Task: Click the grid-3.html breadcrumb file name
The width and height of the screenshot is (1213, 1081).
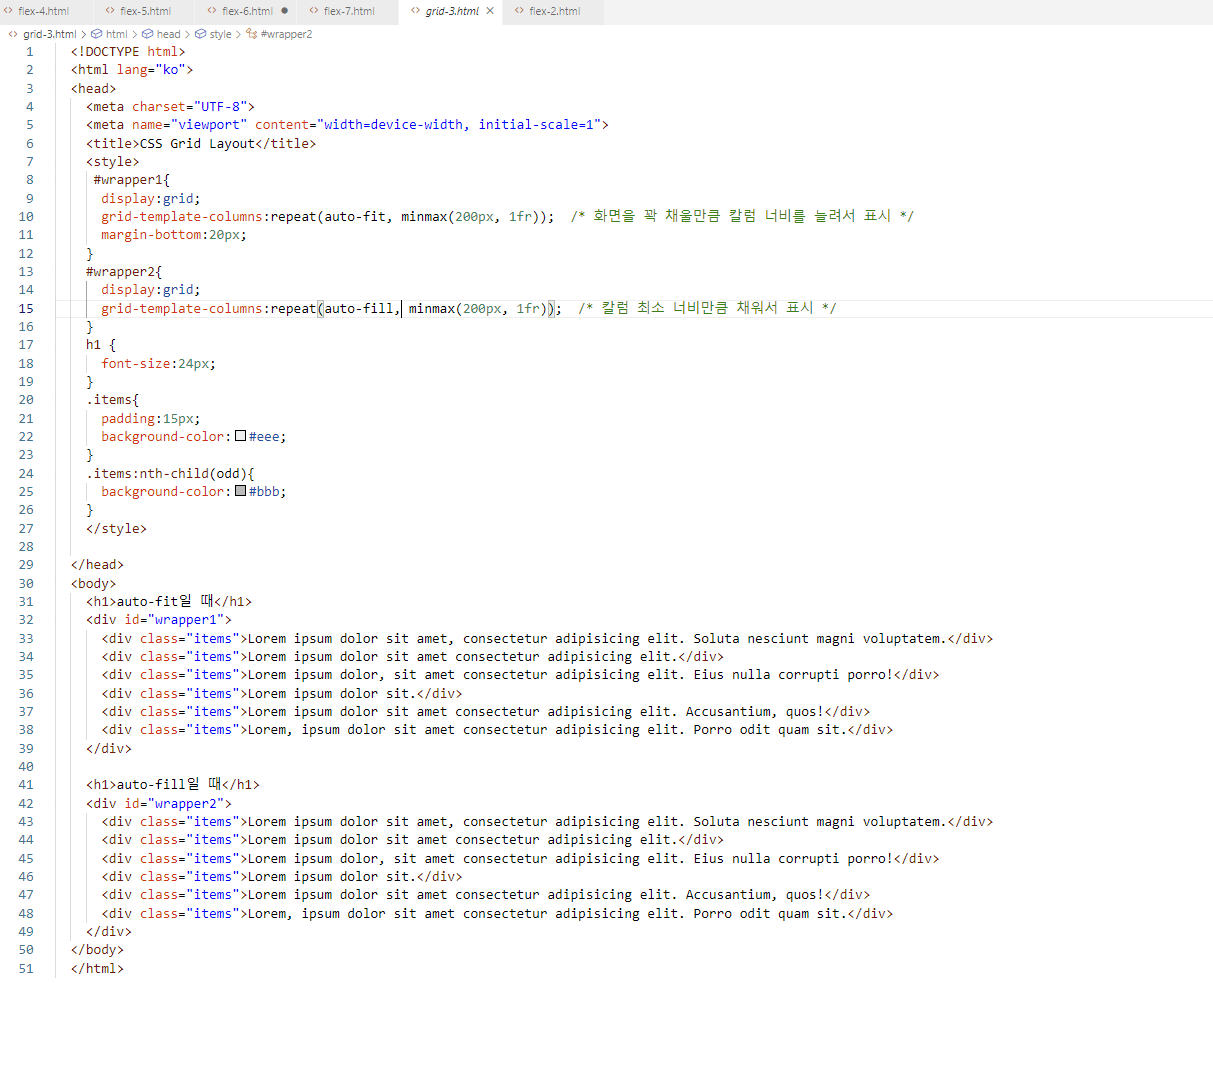Action: pos(49,34)
